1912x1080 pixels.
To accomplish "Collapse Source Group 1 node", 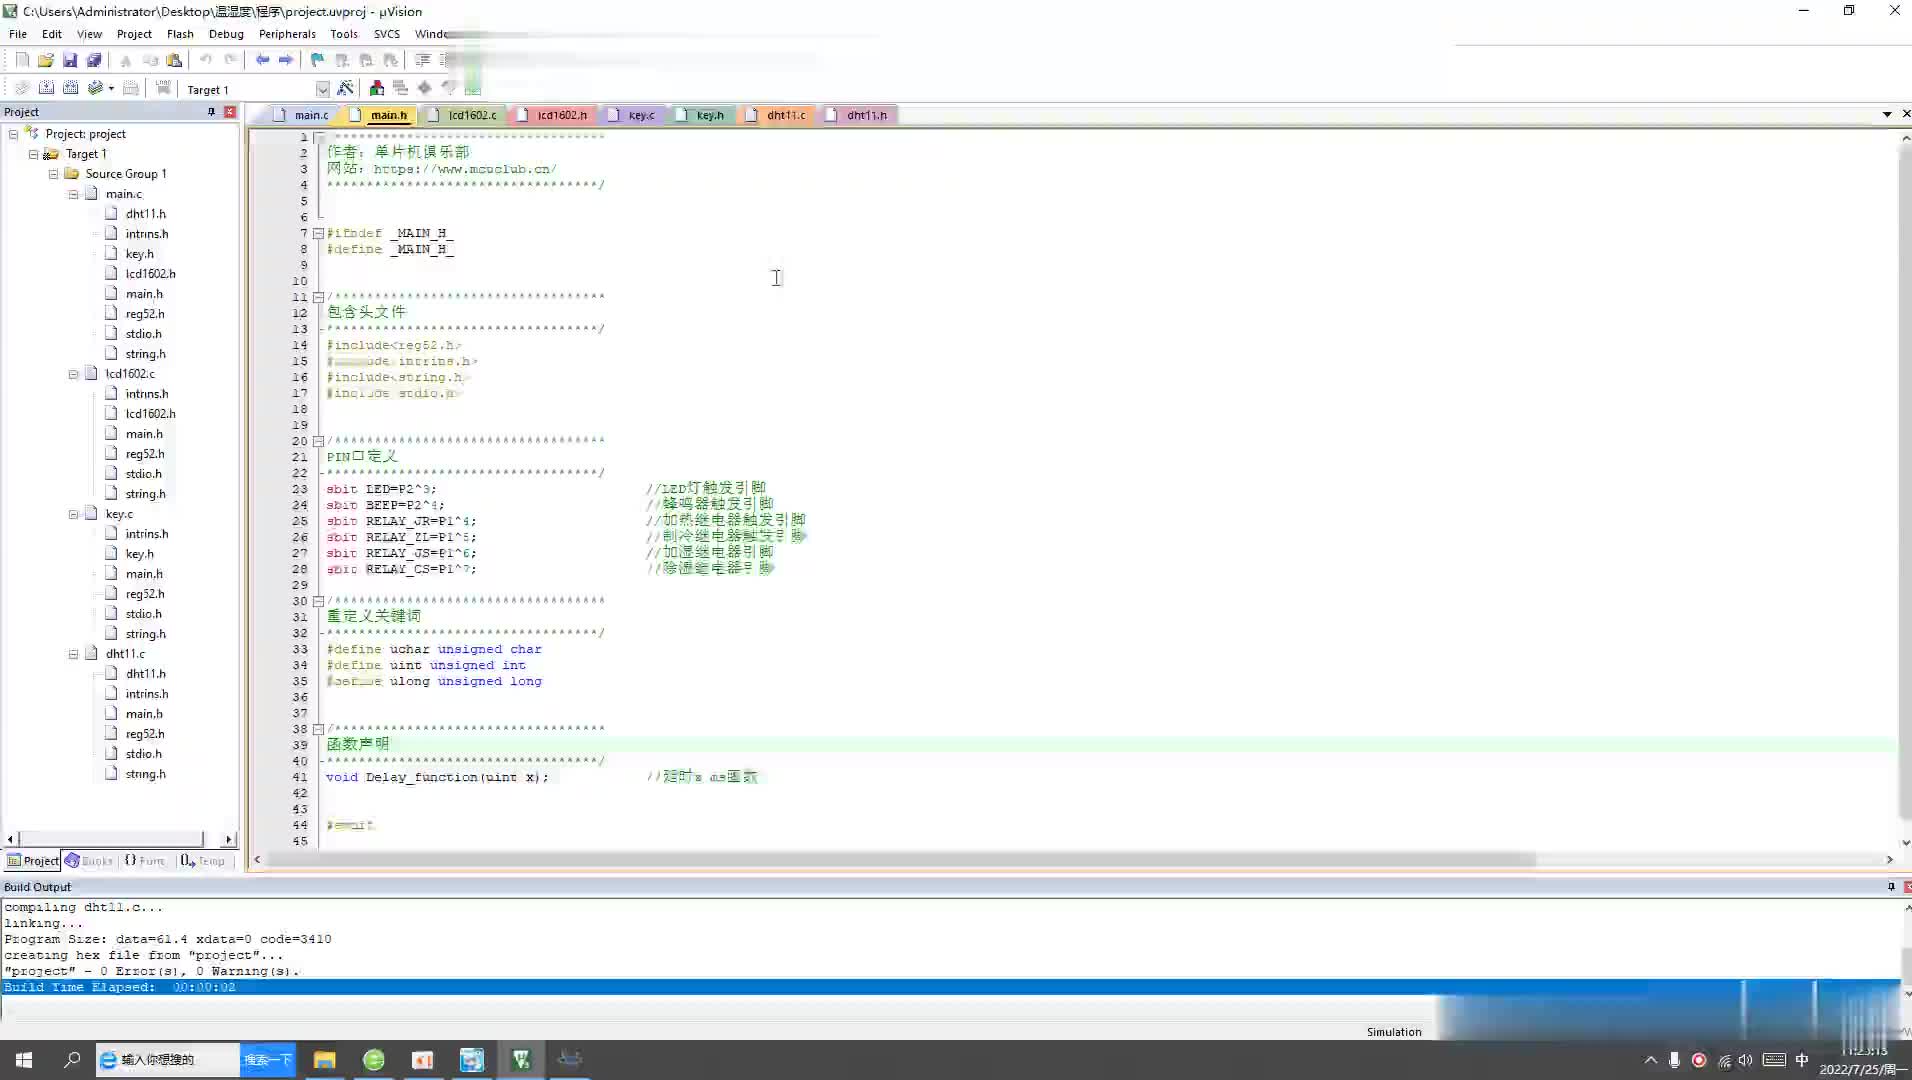I will 53,174.
